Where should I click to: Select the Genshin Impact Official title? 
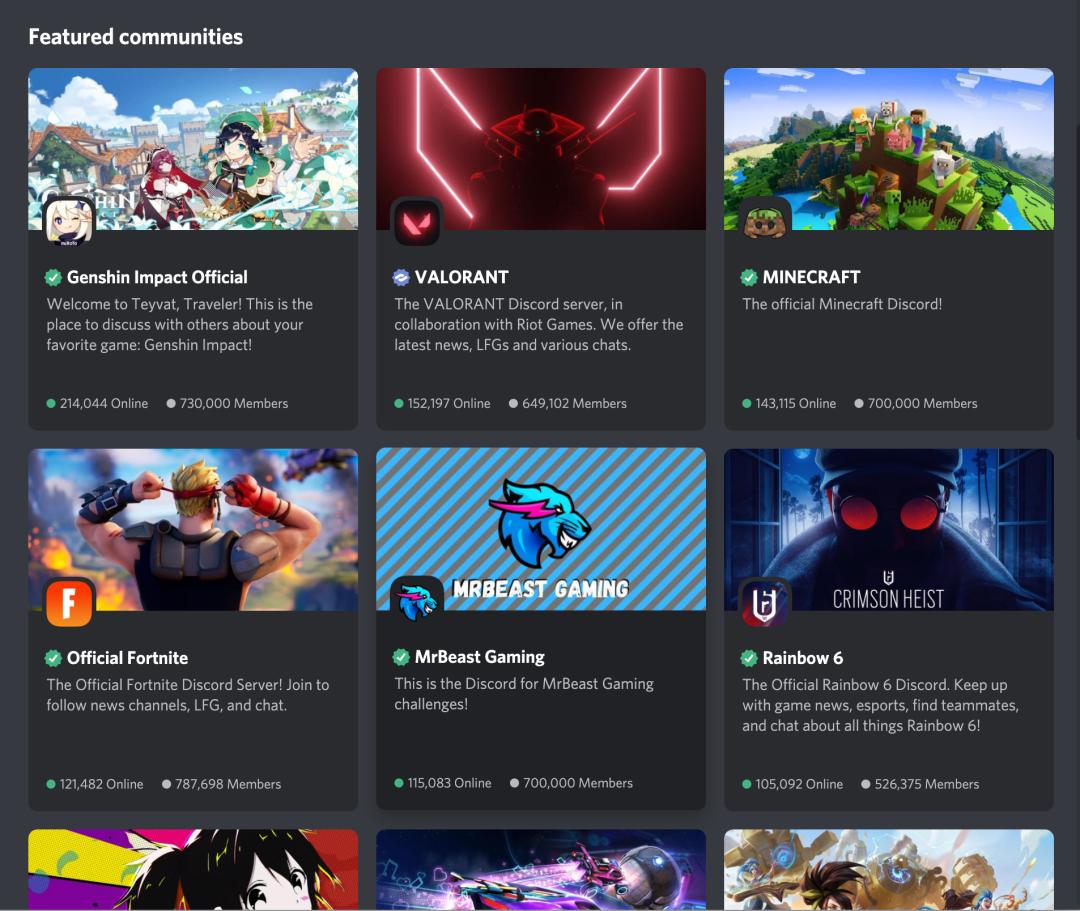157,278
